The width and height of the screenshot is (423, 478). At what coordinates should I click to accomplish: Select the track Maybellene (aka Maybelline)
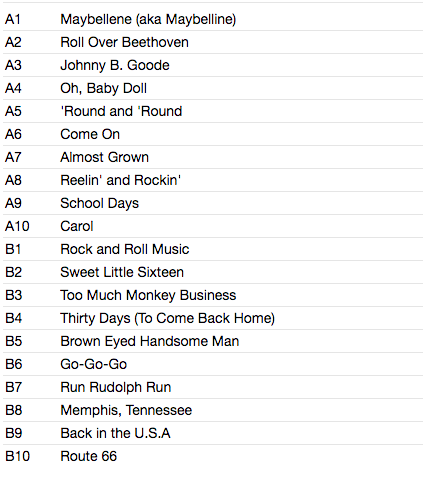pos(148,20)
